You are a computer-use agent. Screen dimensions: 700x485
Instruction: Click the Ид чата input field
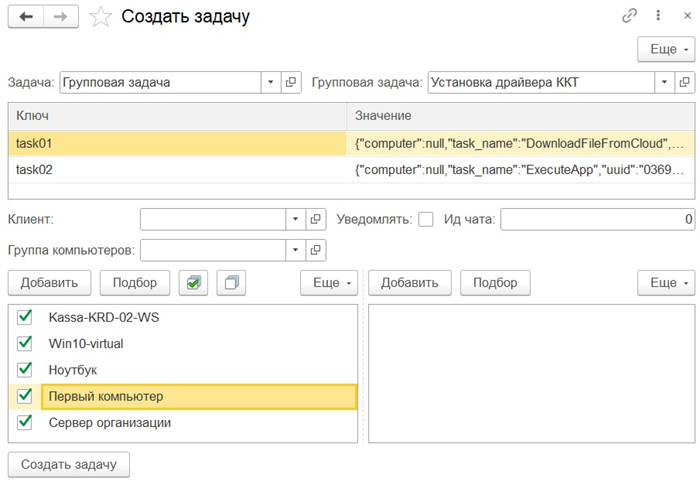[597, 219]
